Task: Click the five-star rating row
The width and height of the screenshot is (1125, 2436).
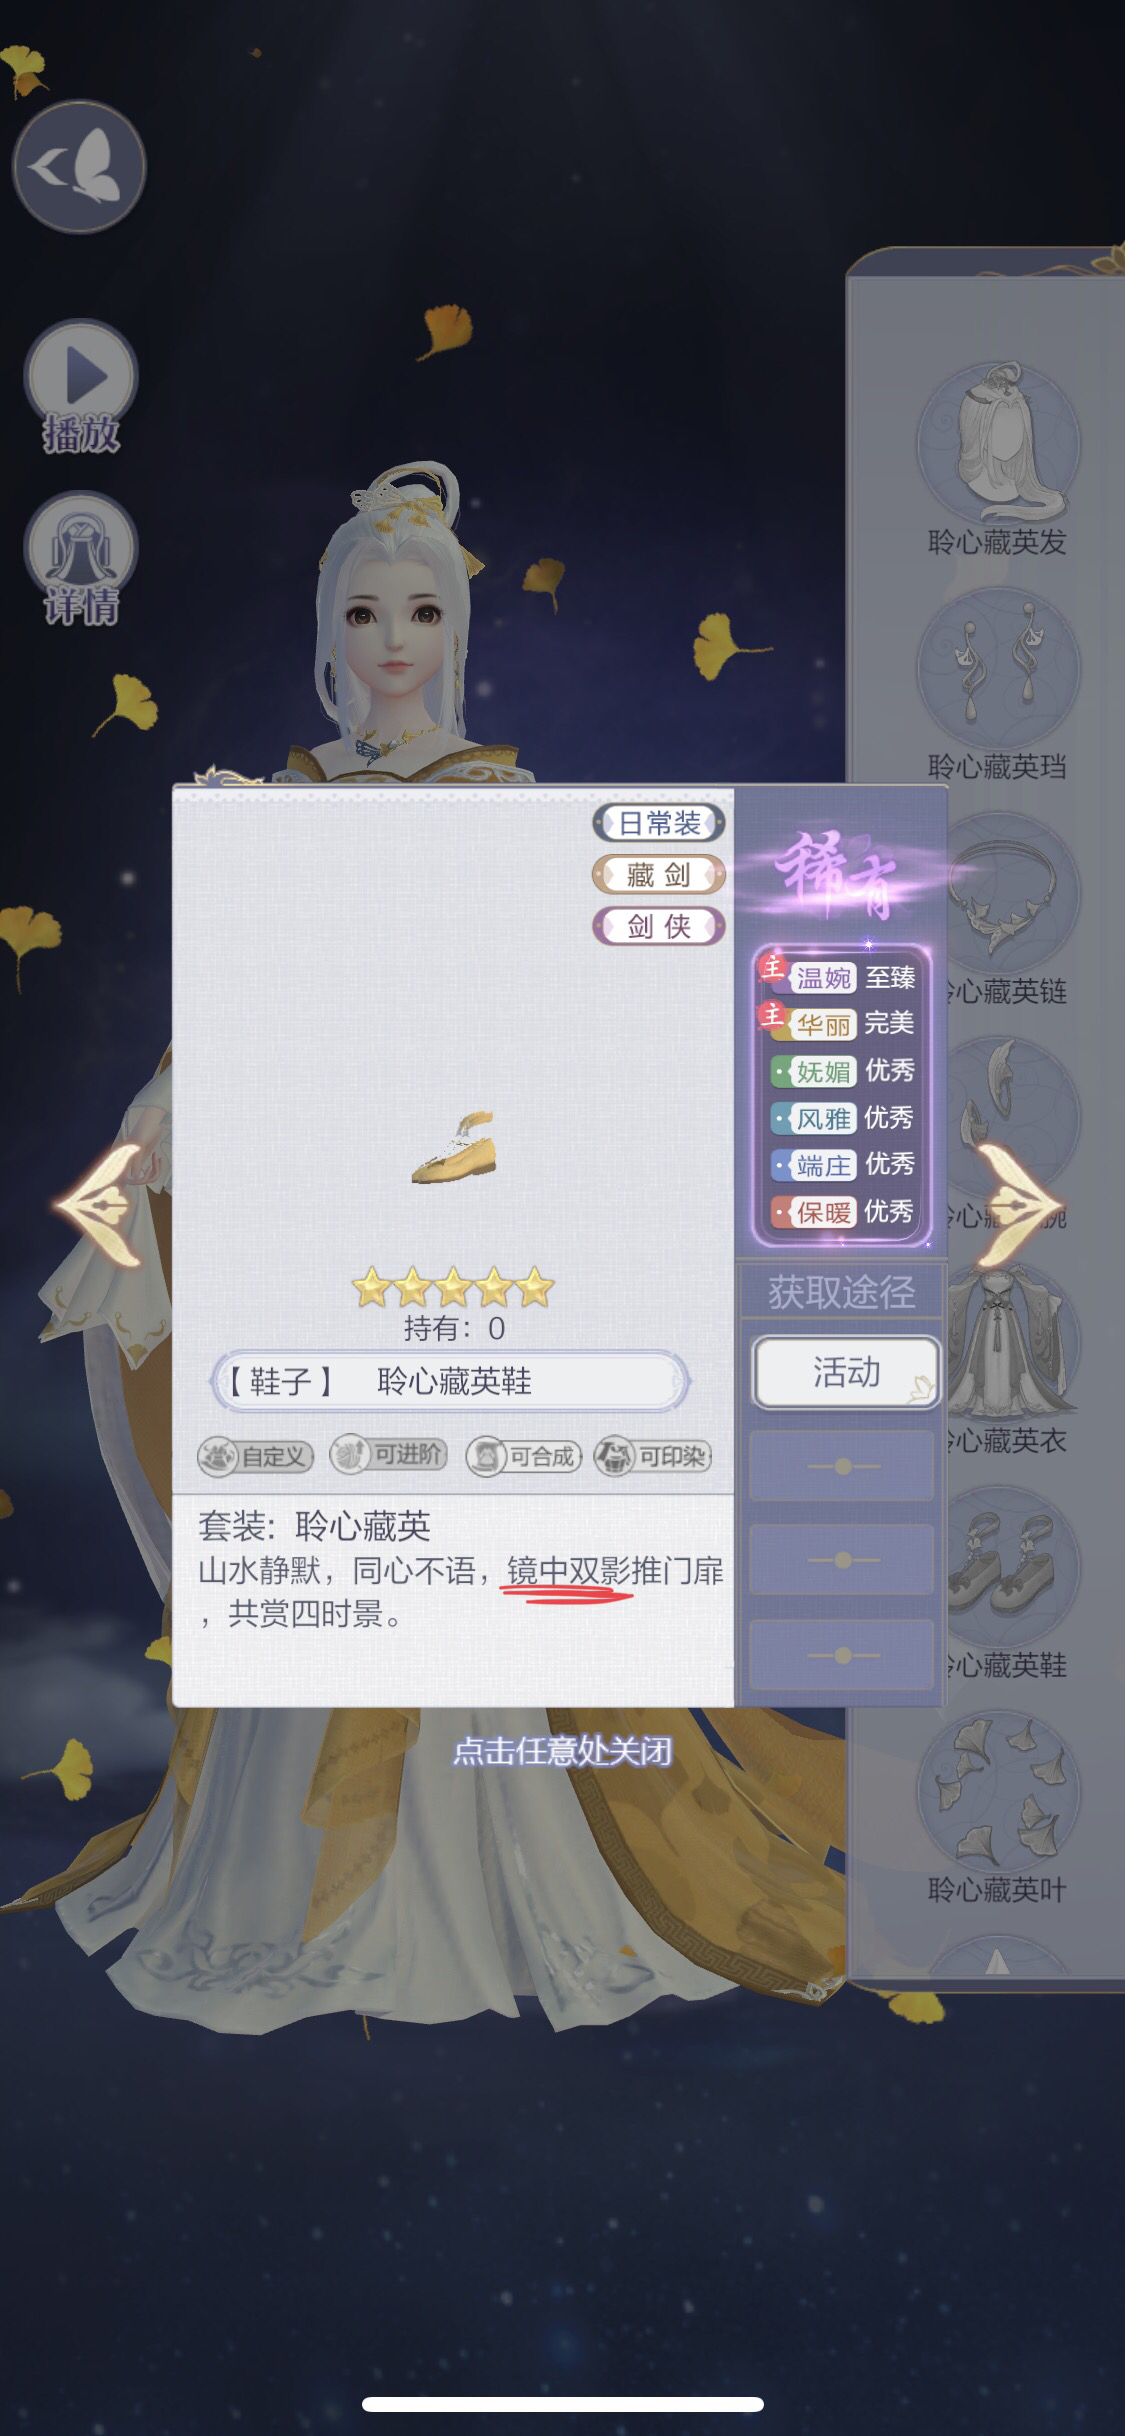Action: coord(453,1288)
